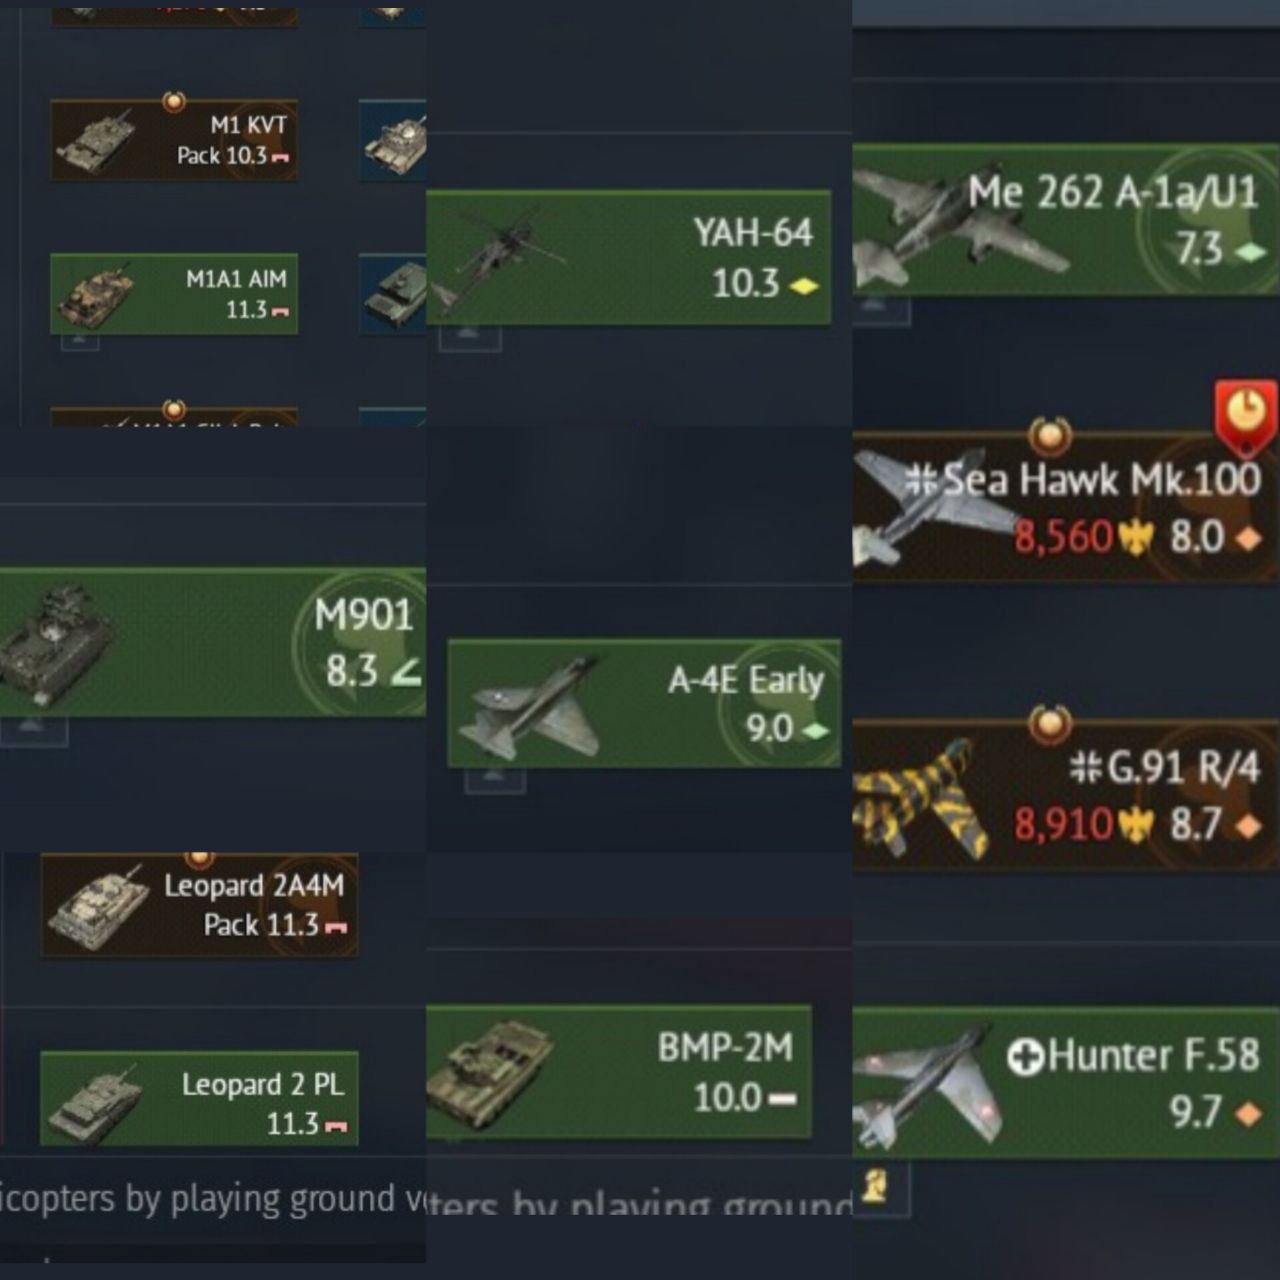
Task: Expand the folder arrow below YAH-64
Action: tap(470, 337)
